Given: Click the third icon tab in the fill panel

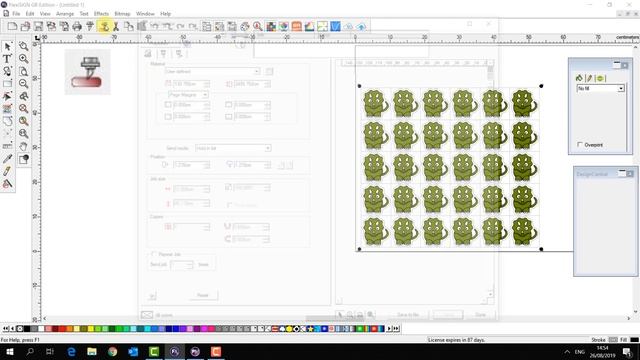Looking at the screenshot, I should coord(600,78).
